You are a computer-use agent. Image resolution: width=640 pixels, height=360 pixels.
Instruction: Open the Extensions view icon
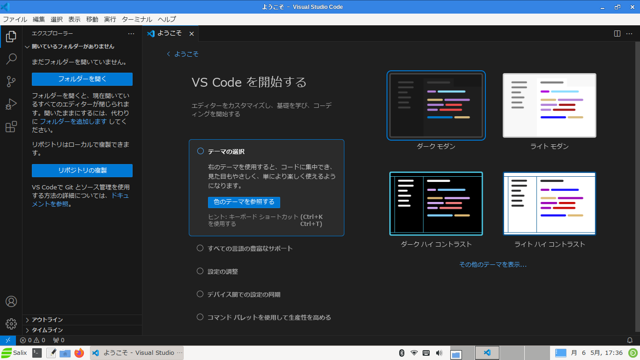point(11,127)
